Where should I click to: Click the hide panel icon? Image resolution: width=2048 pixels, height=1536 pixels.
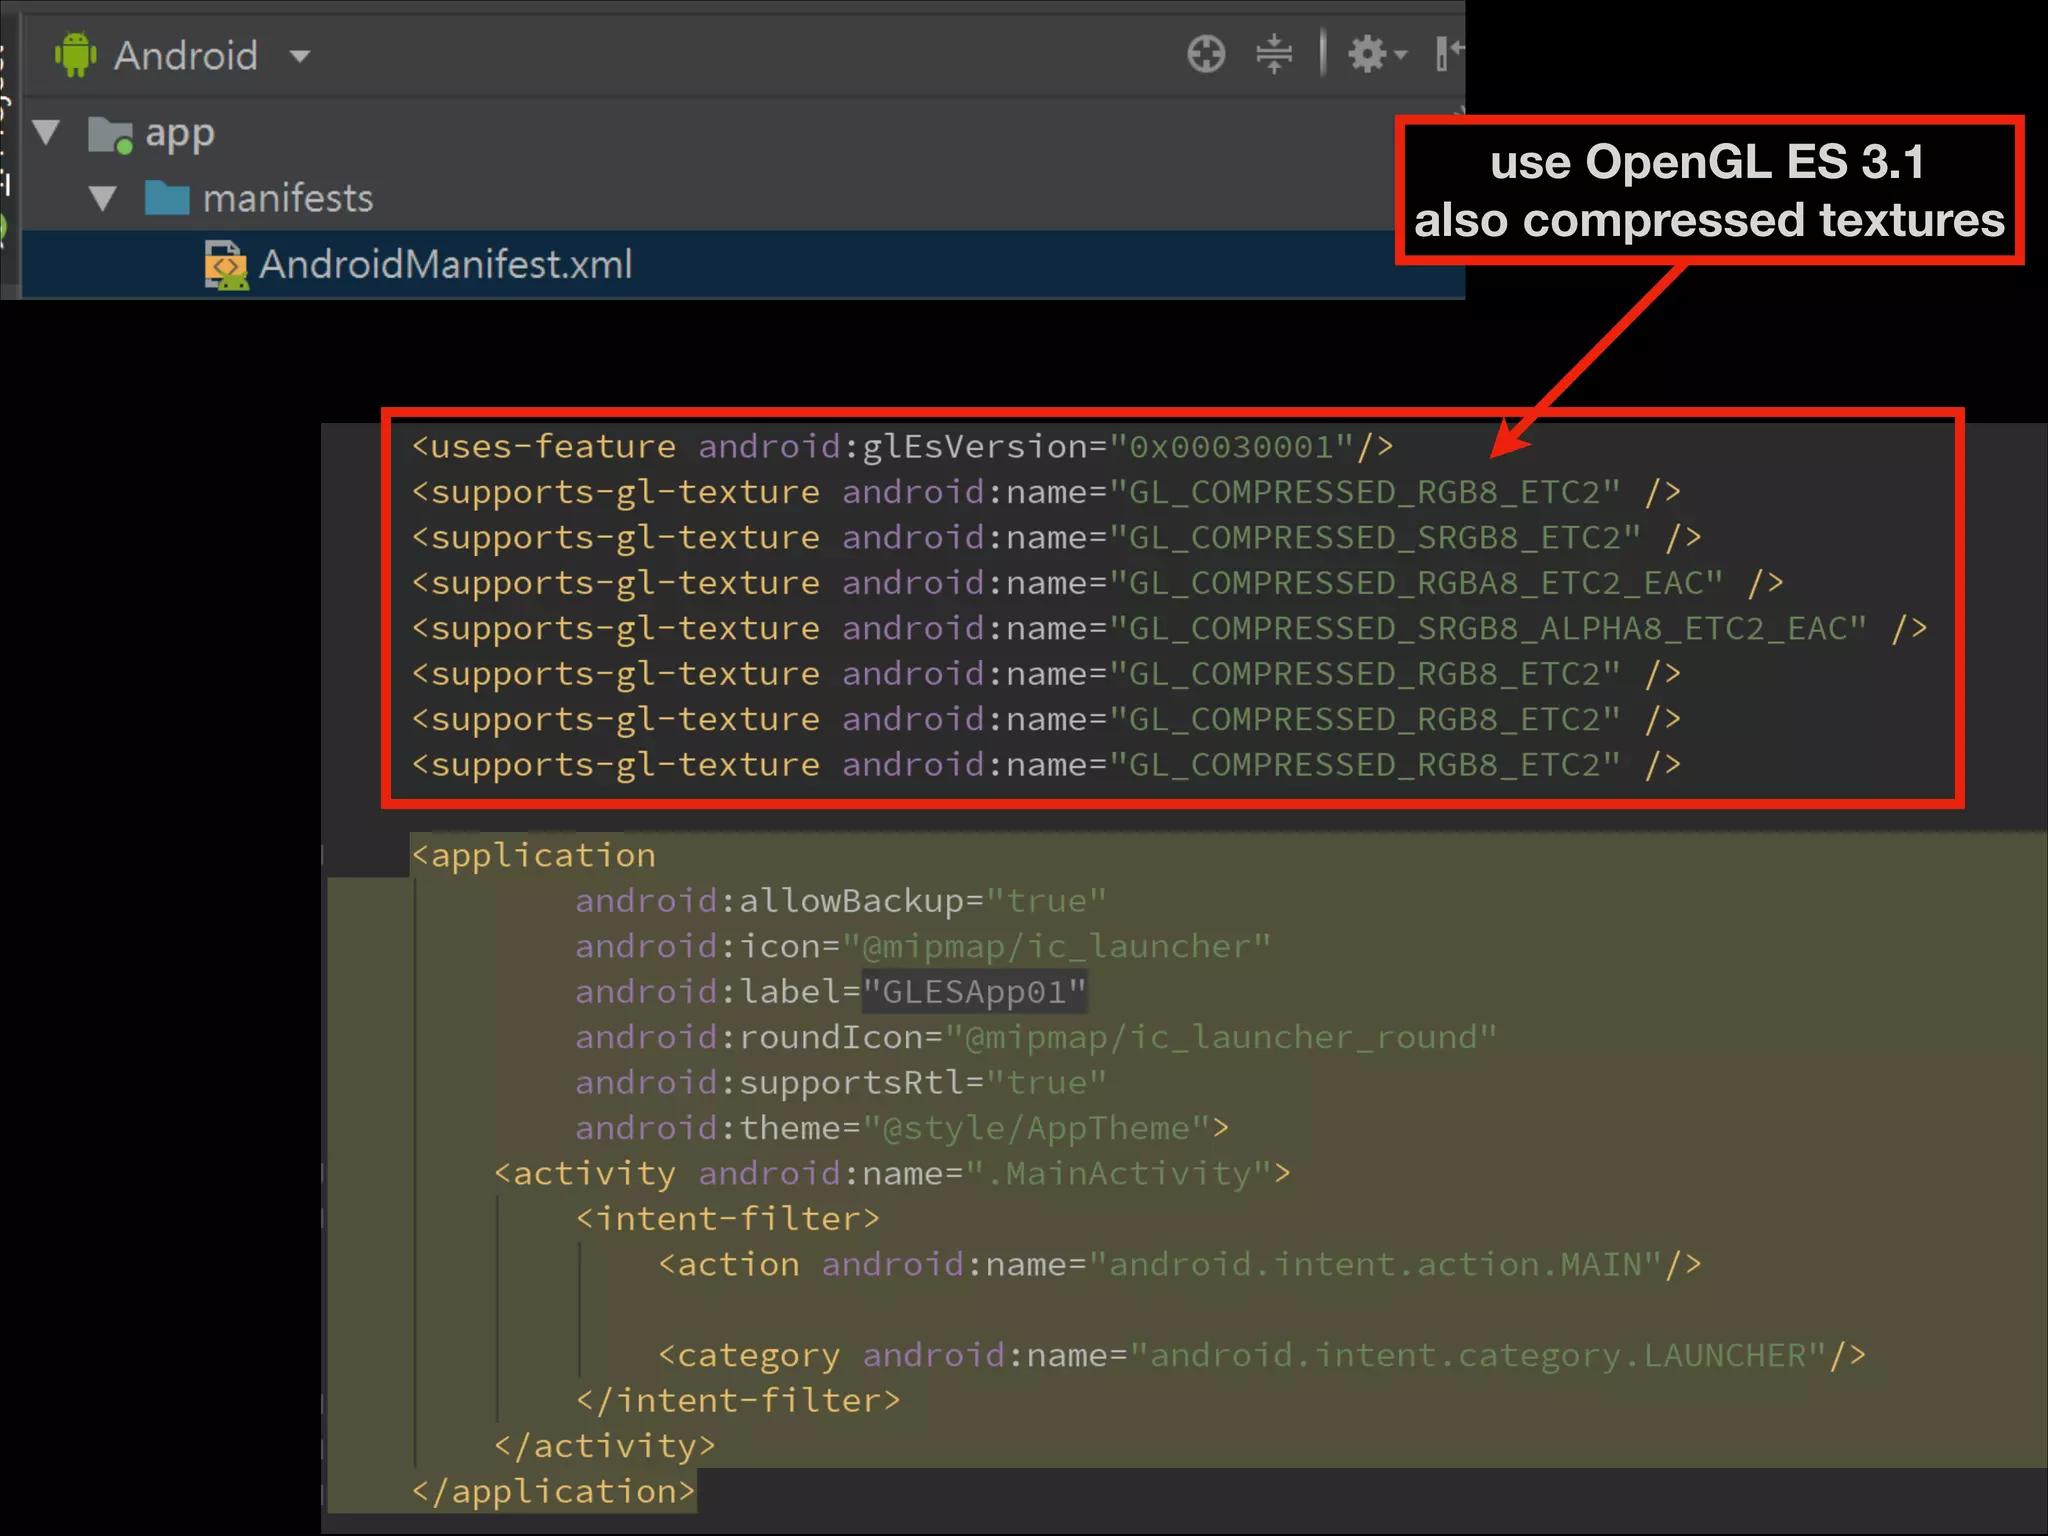[1449, 54]
